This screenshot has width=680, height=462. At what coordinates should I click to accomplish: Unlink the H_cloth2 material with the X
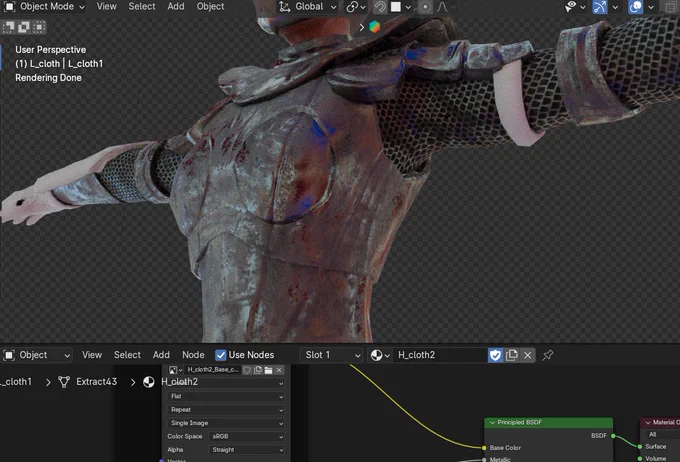527,355
